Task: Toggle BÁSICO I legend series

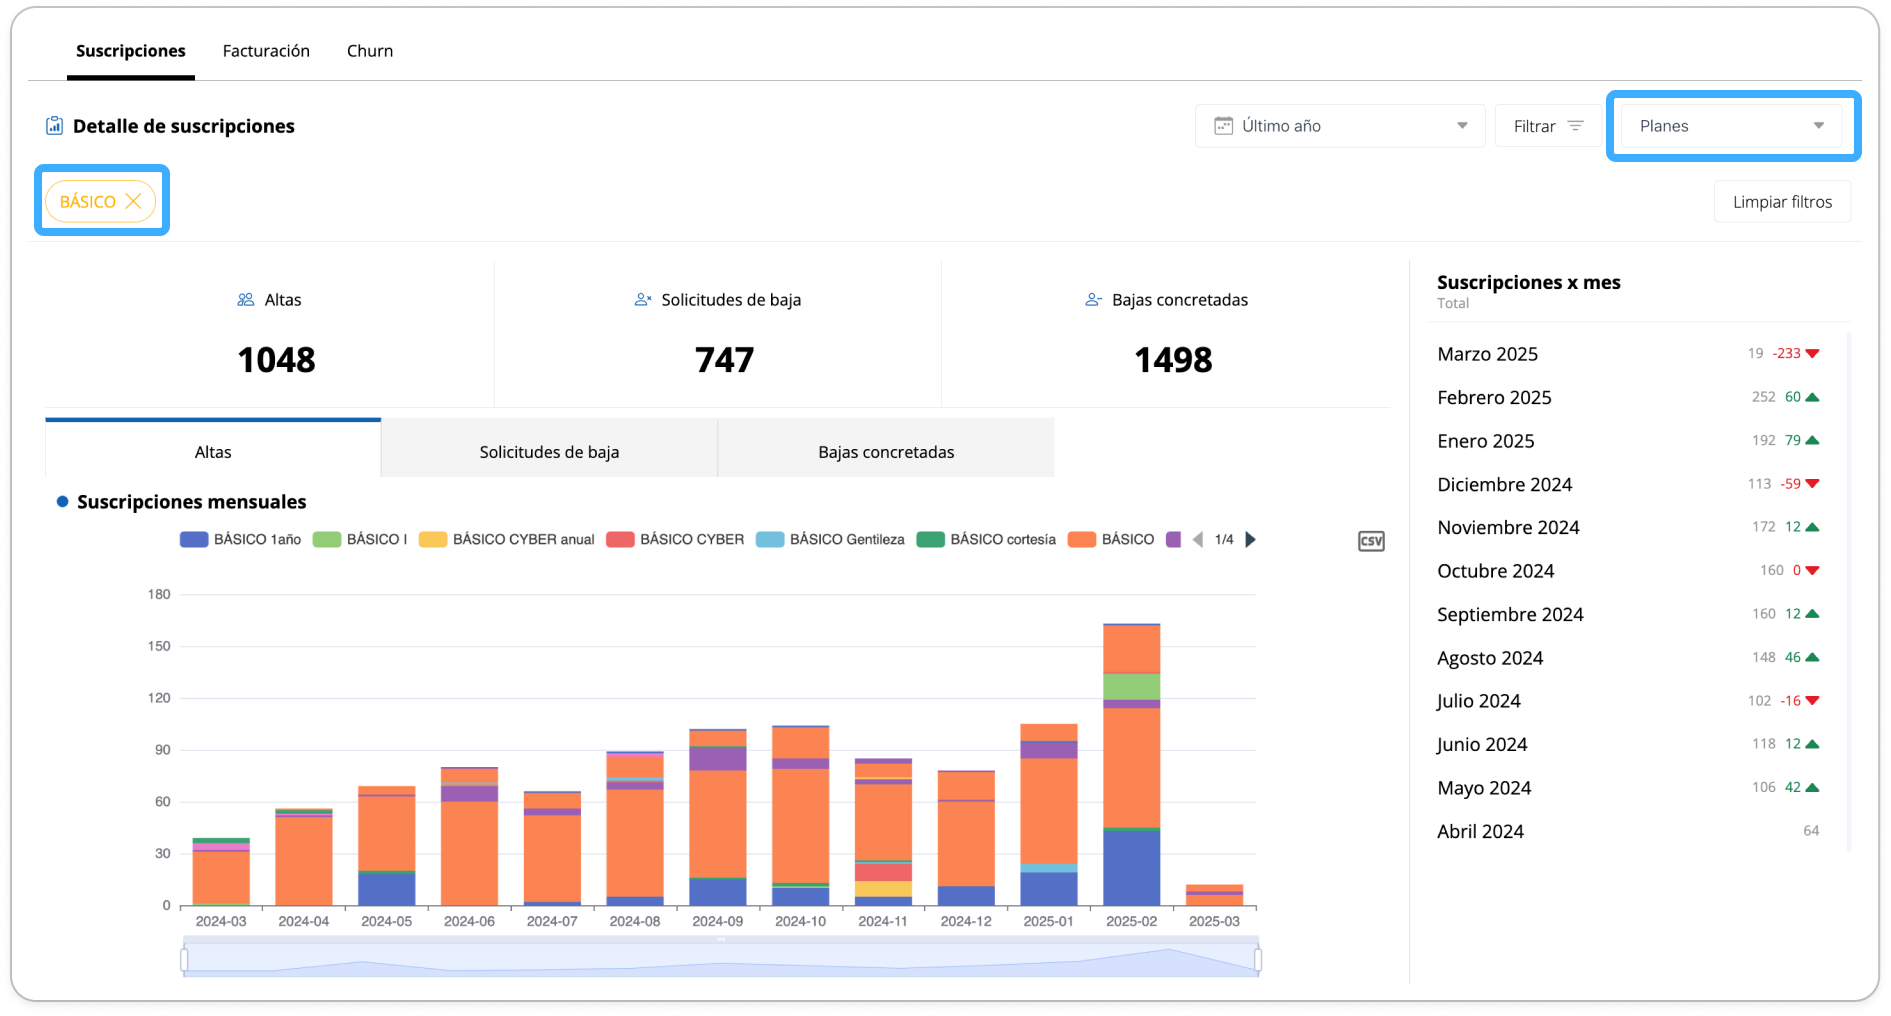Action: point(360,539)
